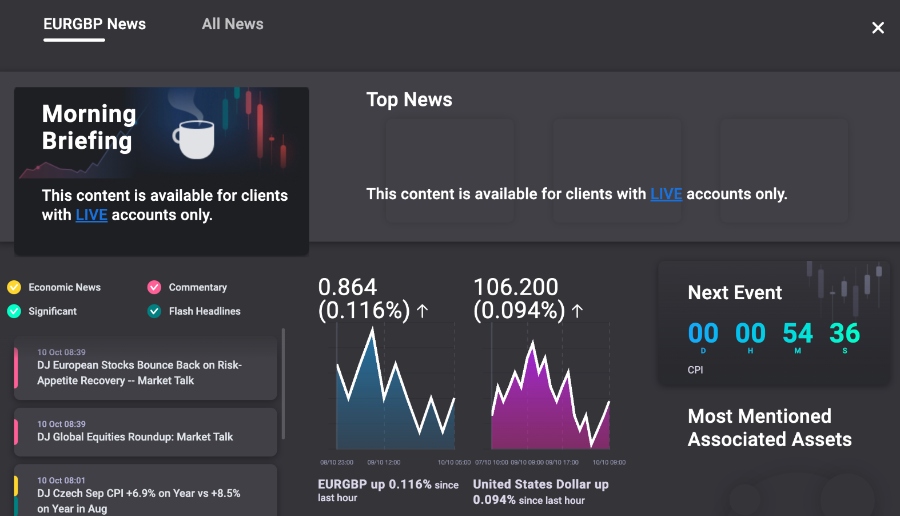
Task: Click the coffee cup icon in Morning Briefing
Action: pyautogui.click(x=194, y=138)
